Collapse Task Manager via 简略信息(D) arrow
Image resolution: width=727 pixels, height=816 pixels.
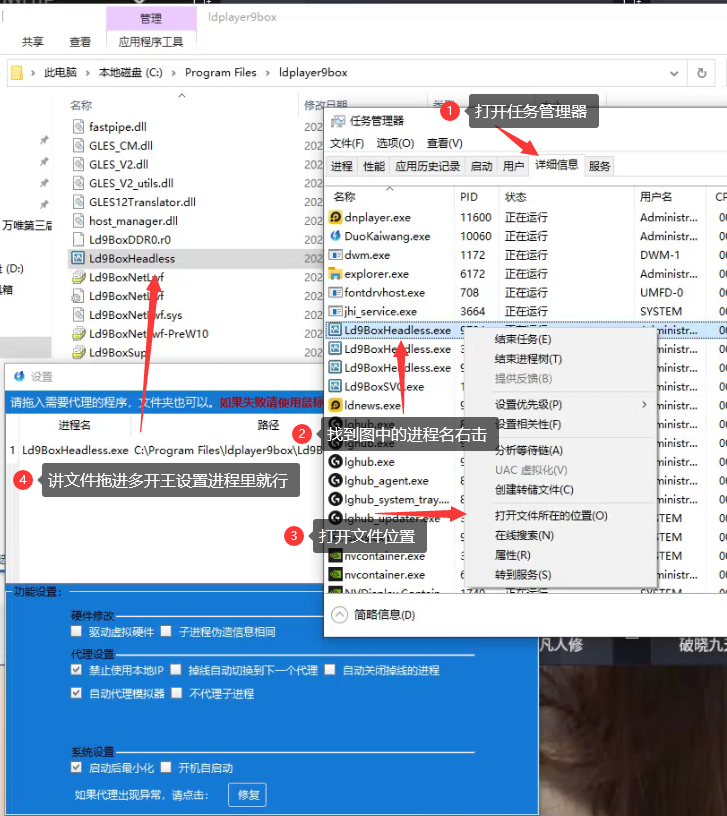339,615
